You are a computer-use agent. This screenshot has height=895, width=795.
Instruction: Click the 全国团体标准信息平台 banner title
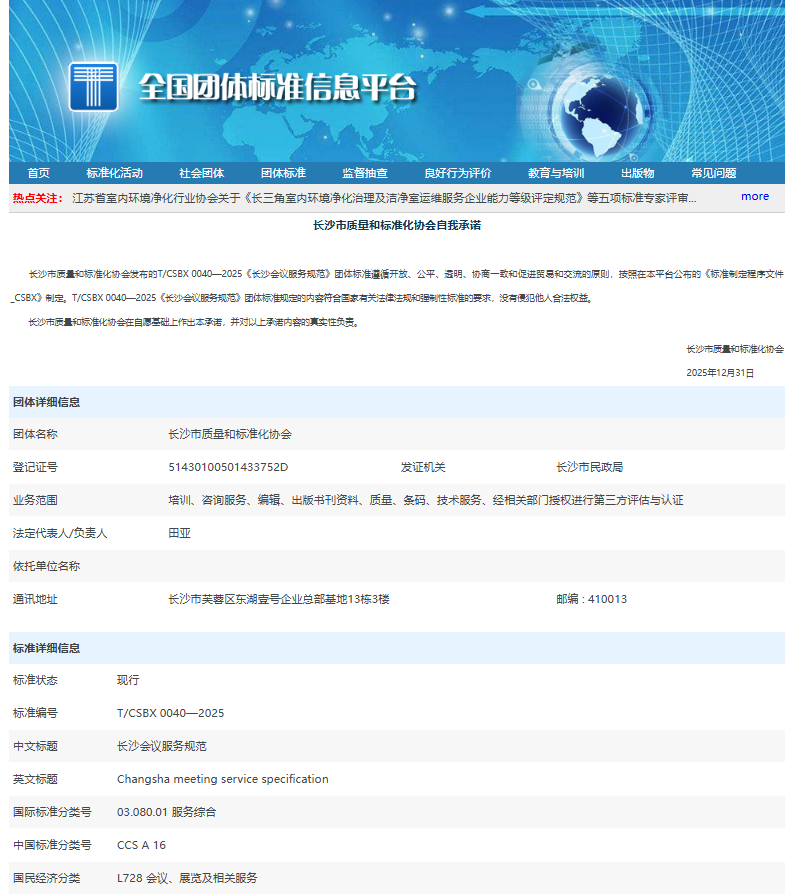tap(277, 87)
